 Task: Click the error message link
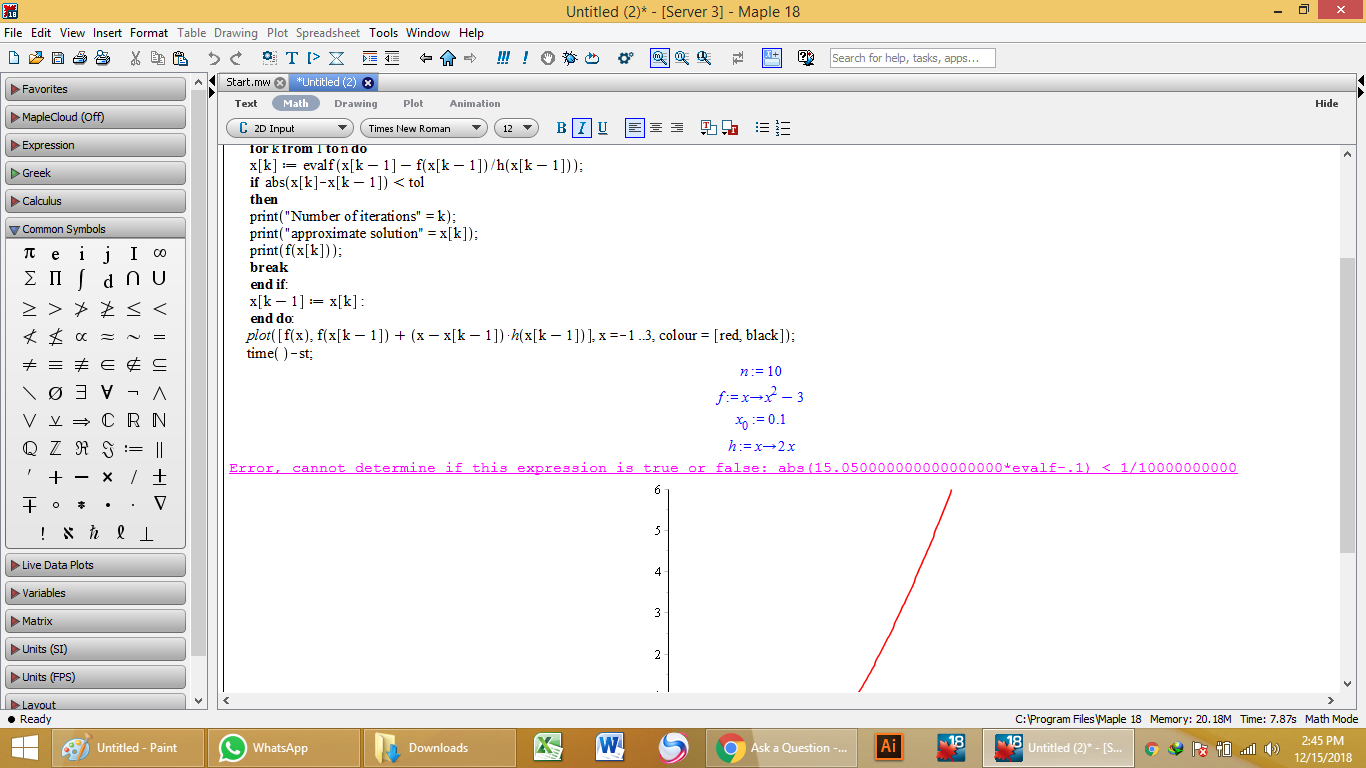[733, 468]
